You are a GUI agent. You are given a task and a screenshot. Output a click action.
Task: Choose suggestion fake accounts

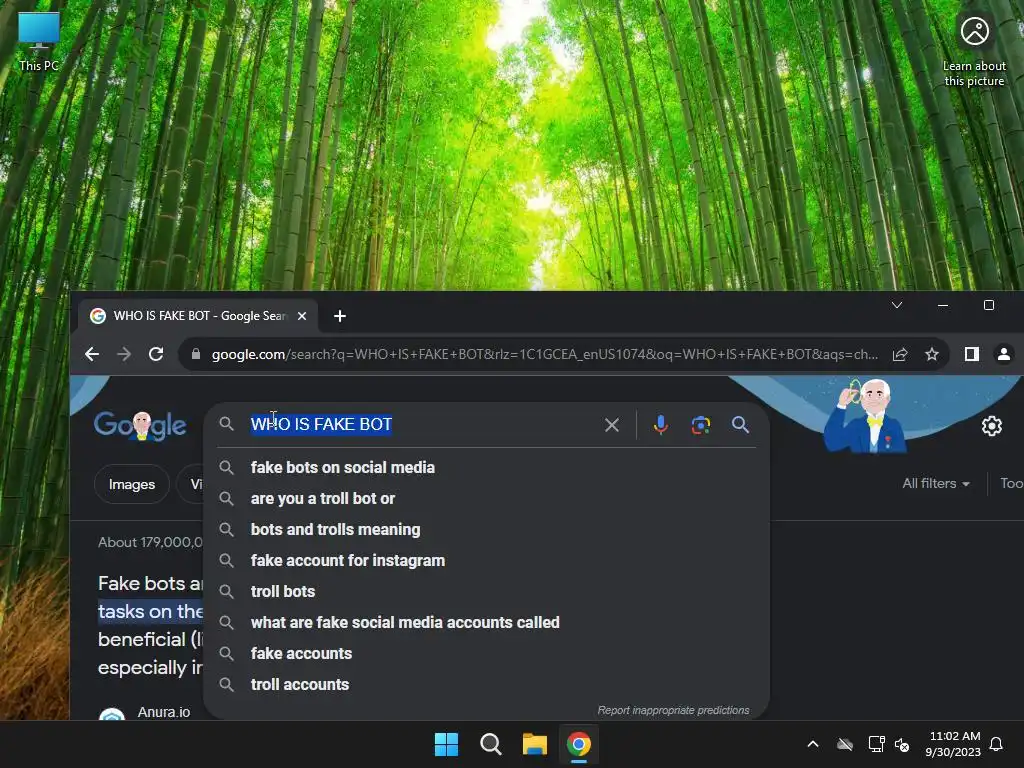(x=487, y=654)
